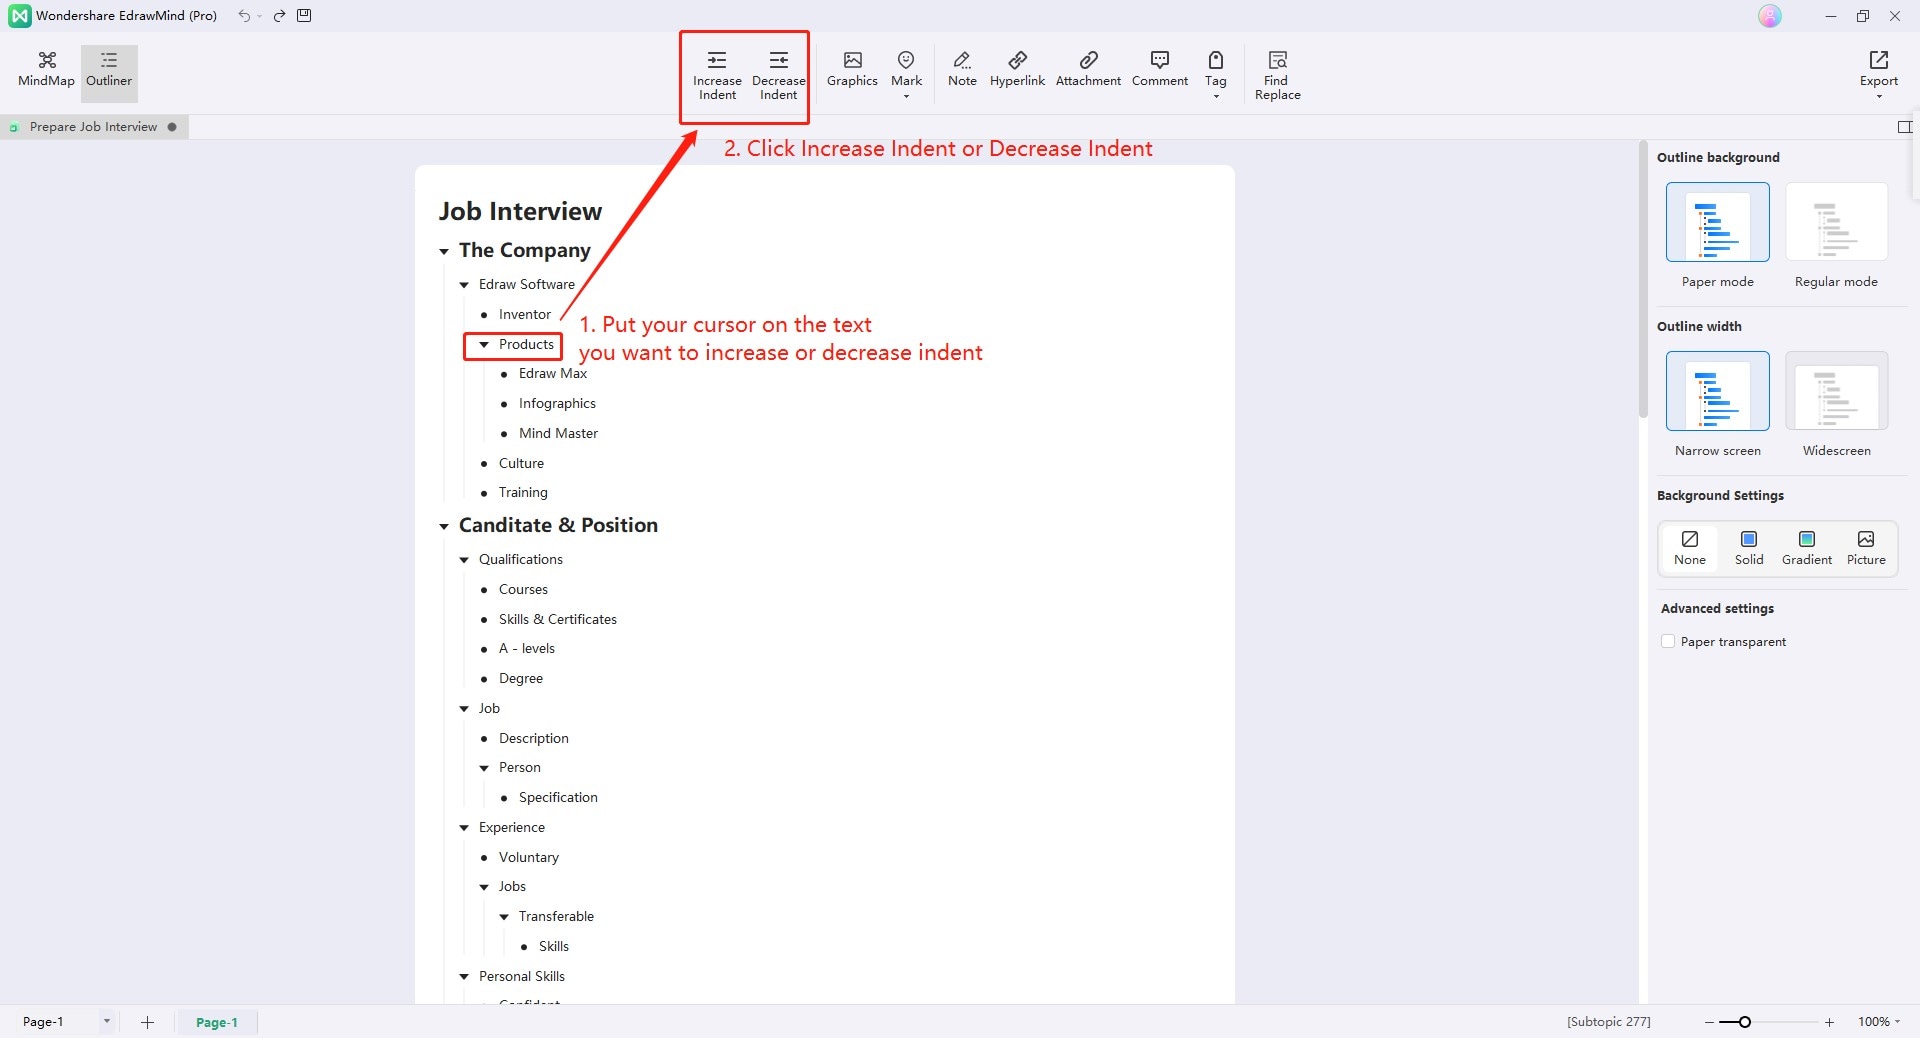Adjust the zoom slider handle
Viewport: 1920px width, 1038px height.
click(1745, 1022)
